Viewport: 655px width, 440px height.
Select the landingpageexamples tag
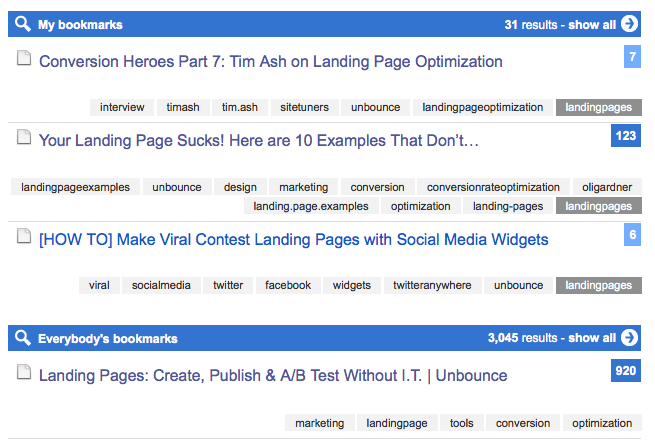click(75, 187)
